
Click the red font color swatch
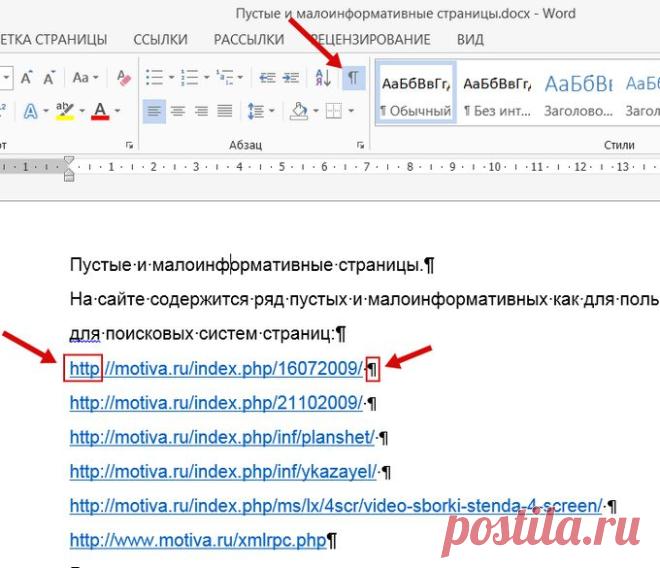[x=100, y=112]
